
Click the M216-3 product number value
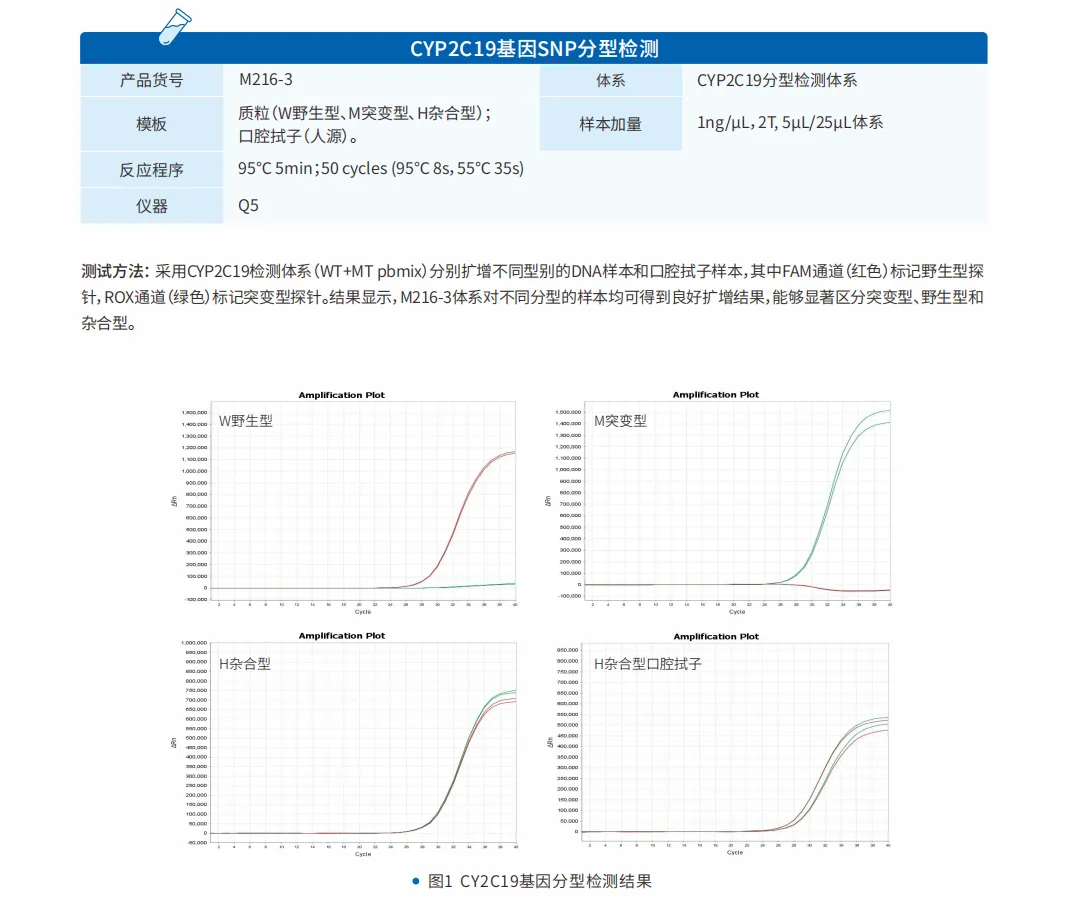click(x=266, y=80)
